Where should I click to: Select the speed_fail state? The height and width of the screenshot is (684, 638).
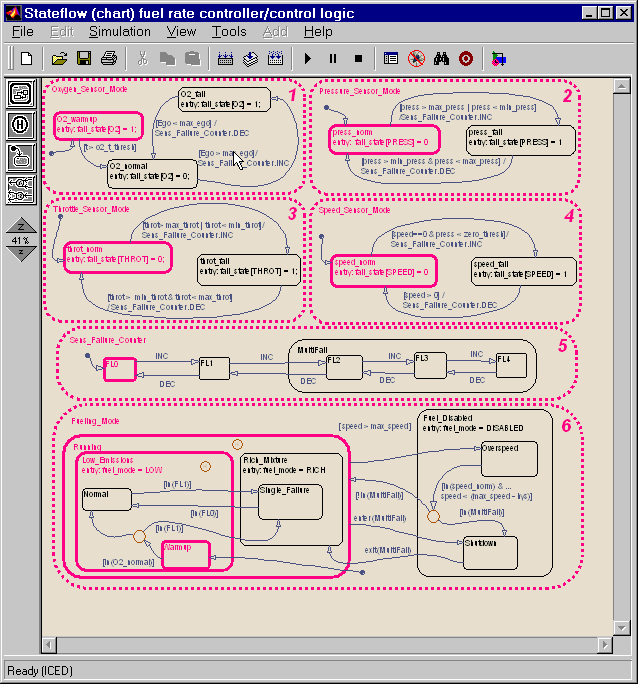(x=524, y=271)
